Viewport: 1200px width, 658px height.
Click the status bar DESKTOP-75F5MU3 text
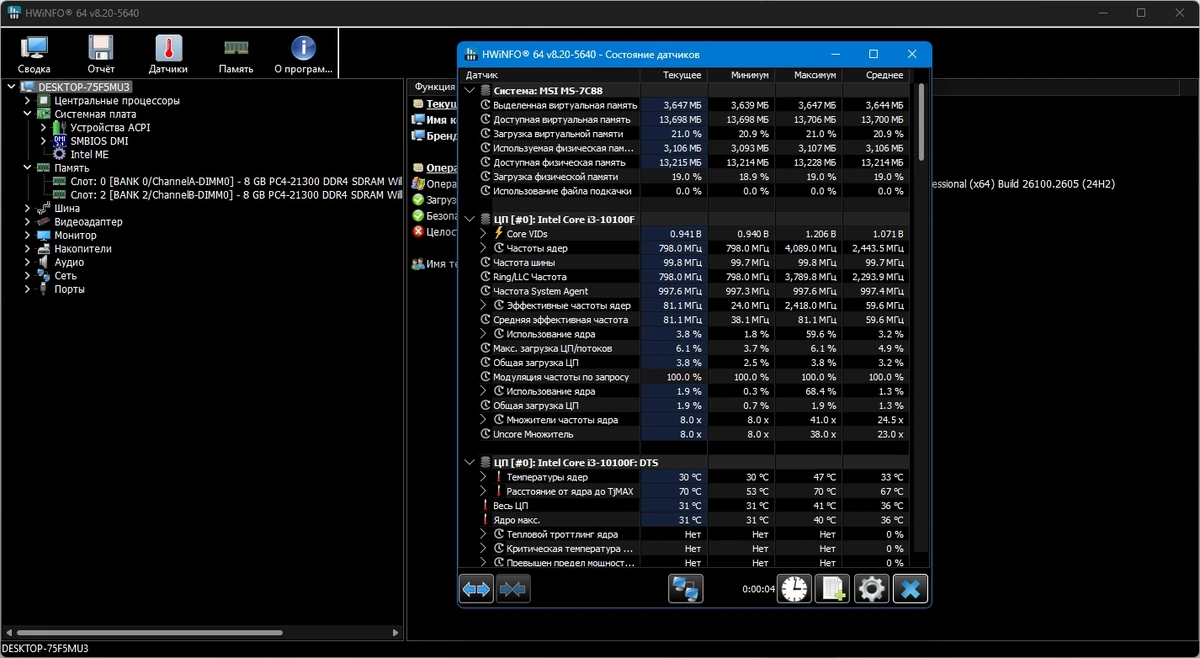(x=45, y=649)
